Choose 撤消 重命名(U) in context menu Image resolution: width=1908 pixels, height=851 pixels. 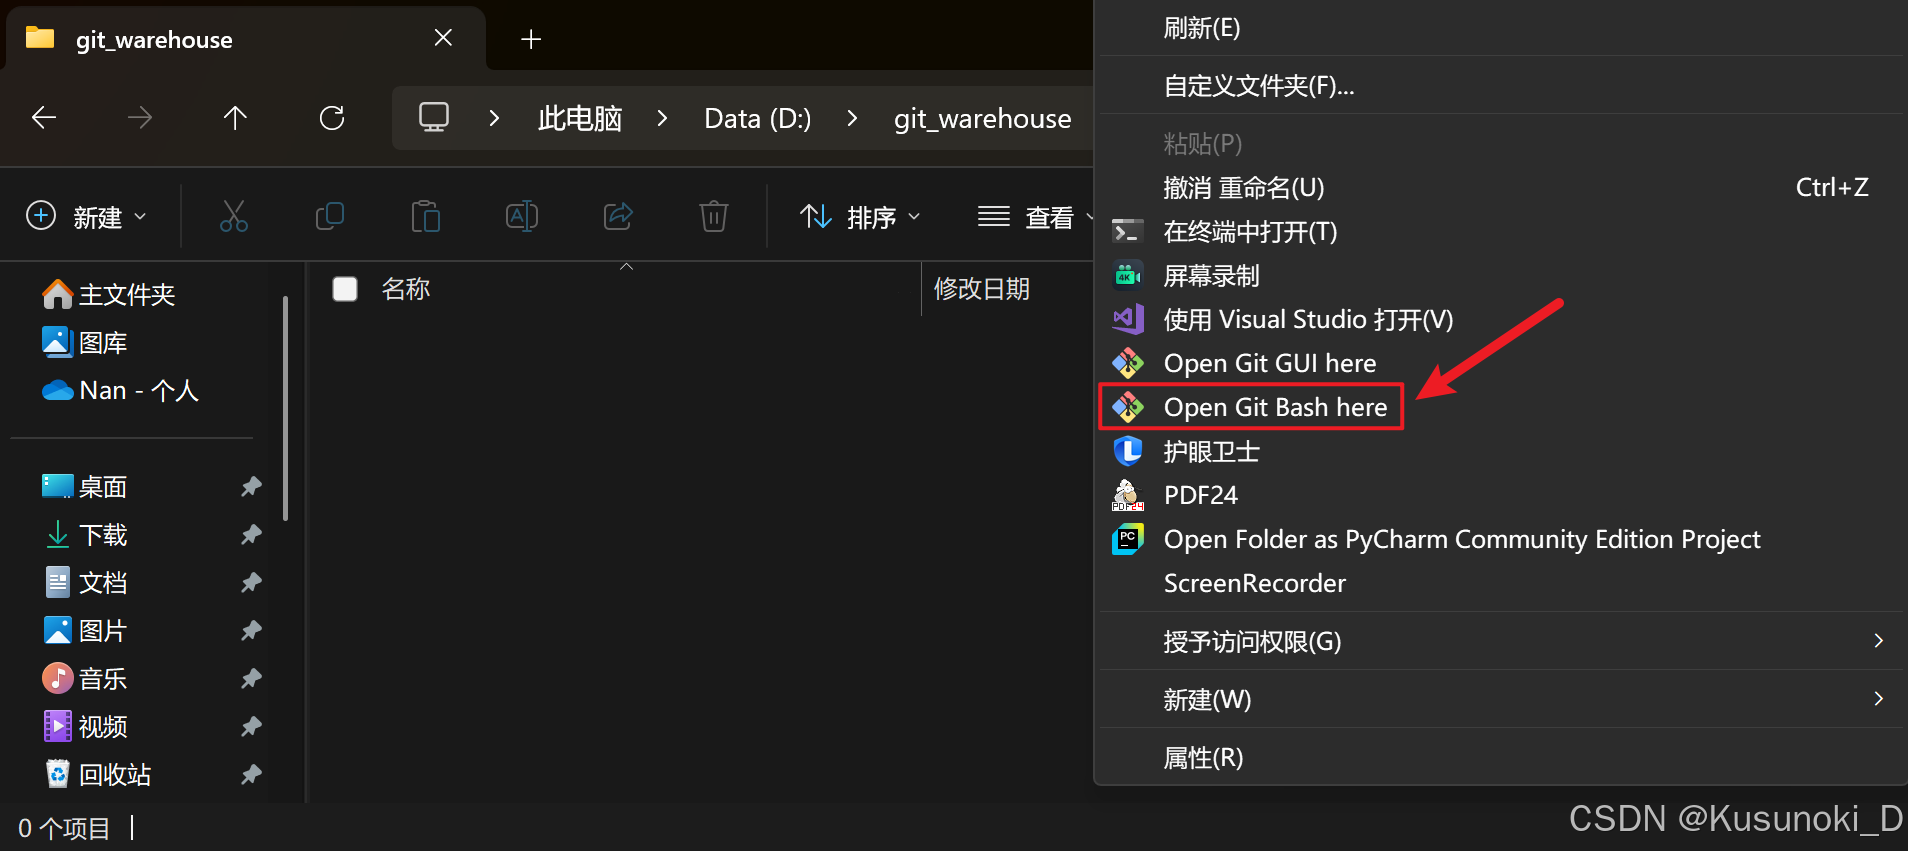click(x=1502, y=188)
